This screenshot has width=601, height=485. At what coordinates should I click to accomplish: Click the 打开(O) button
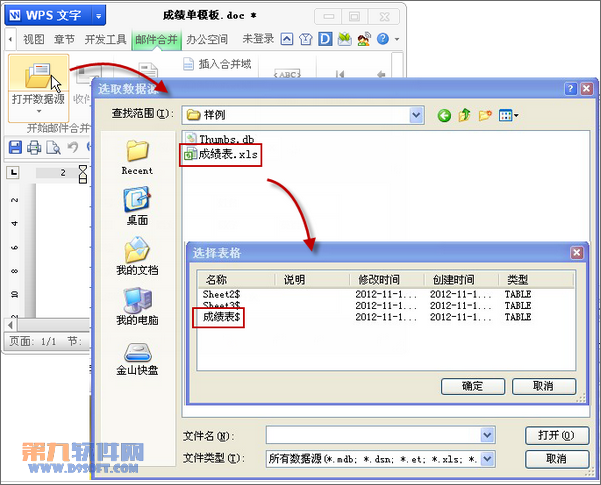557,436
